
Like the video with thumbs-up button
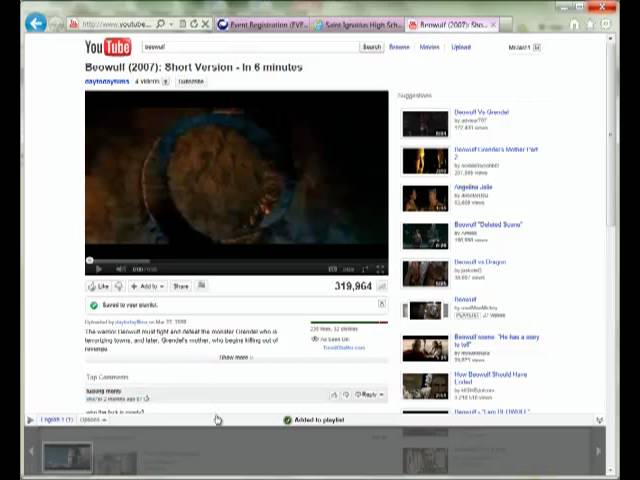click(x=98, y=286)
